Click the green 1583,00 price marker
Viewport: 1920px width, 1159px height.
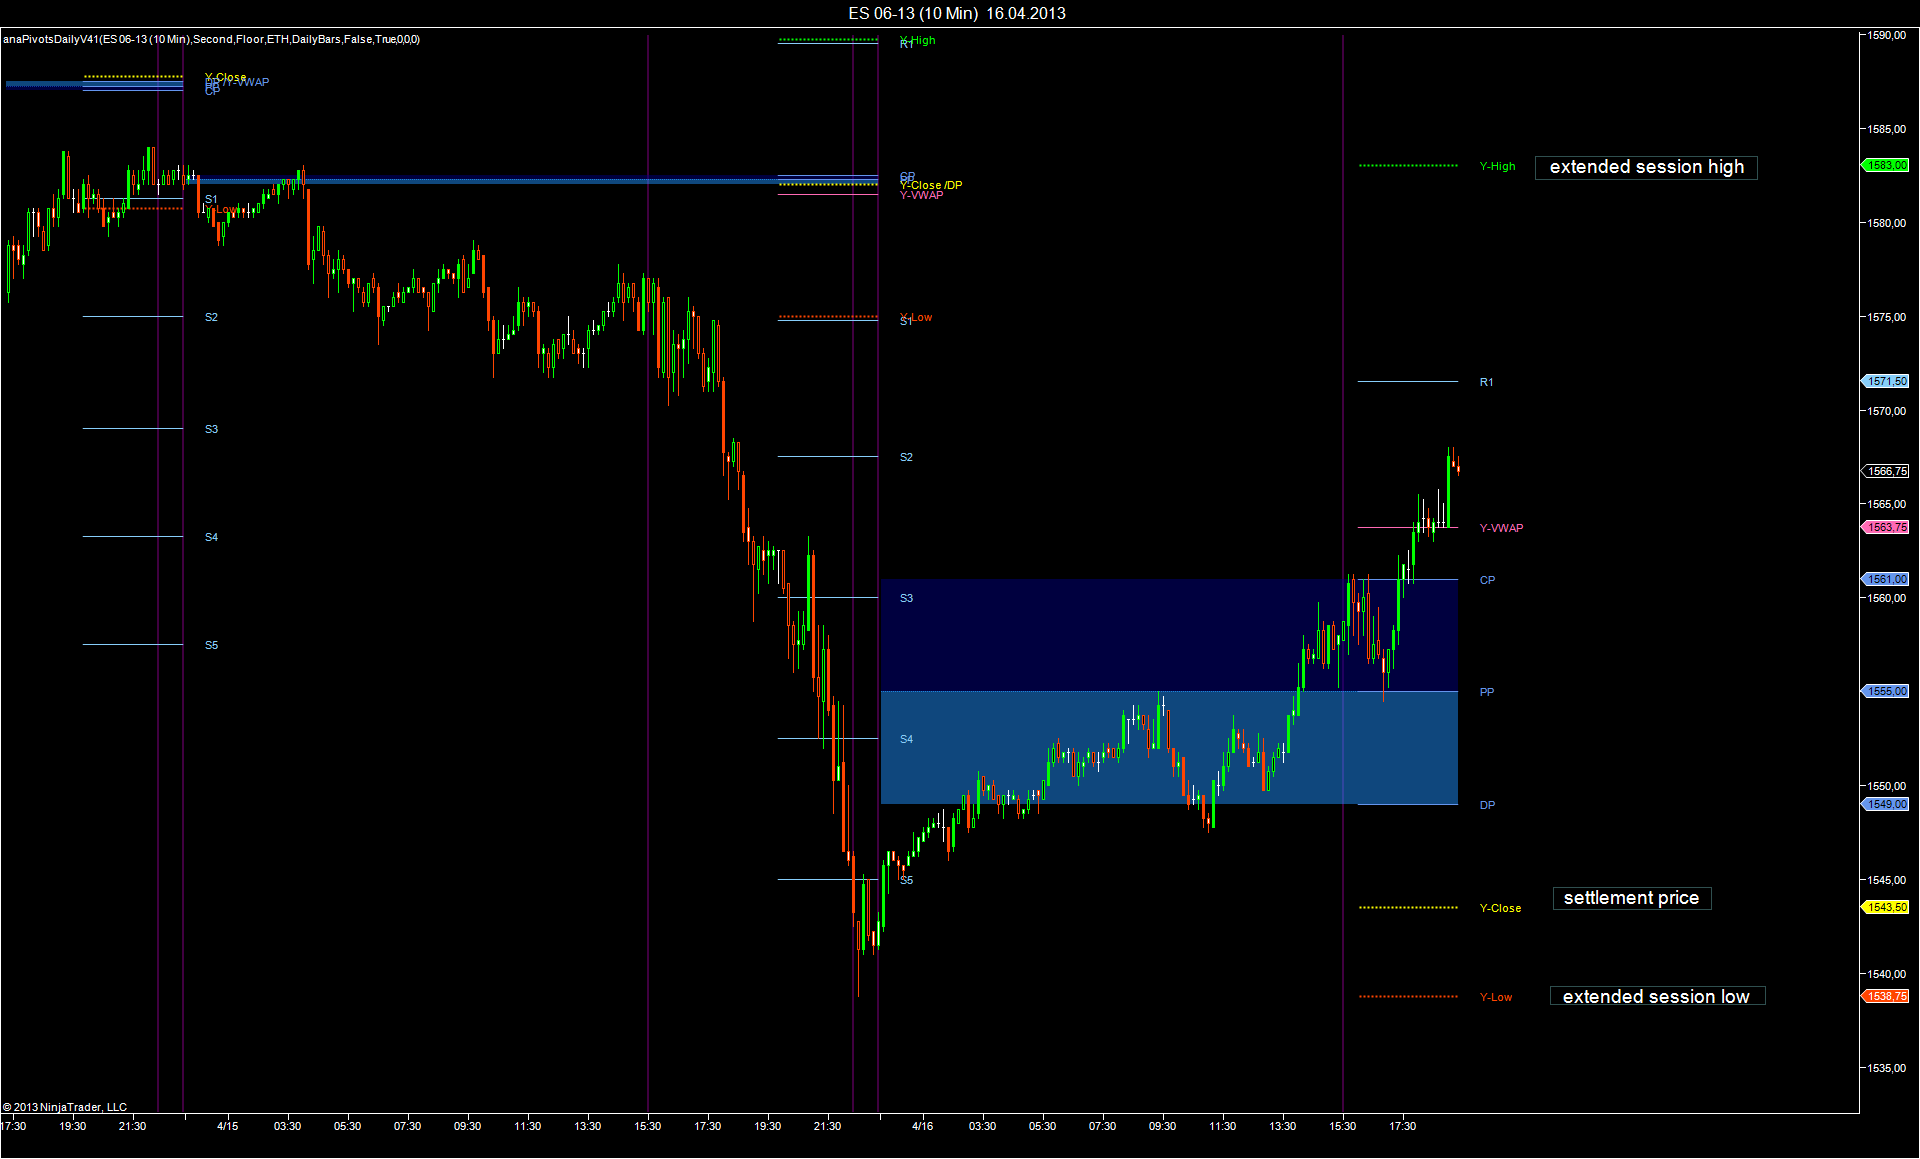[1887, 165]
